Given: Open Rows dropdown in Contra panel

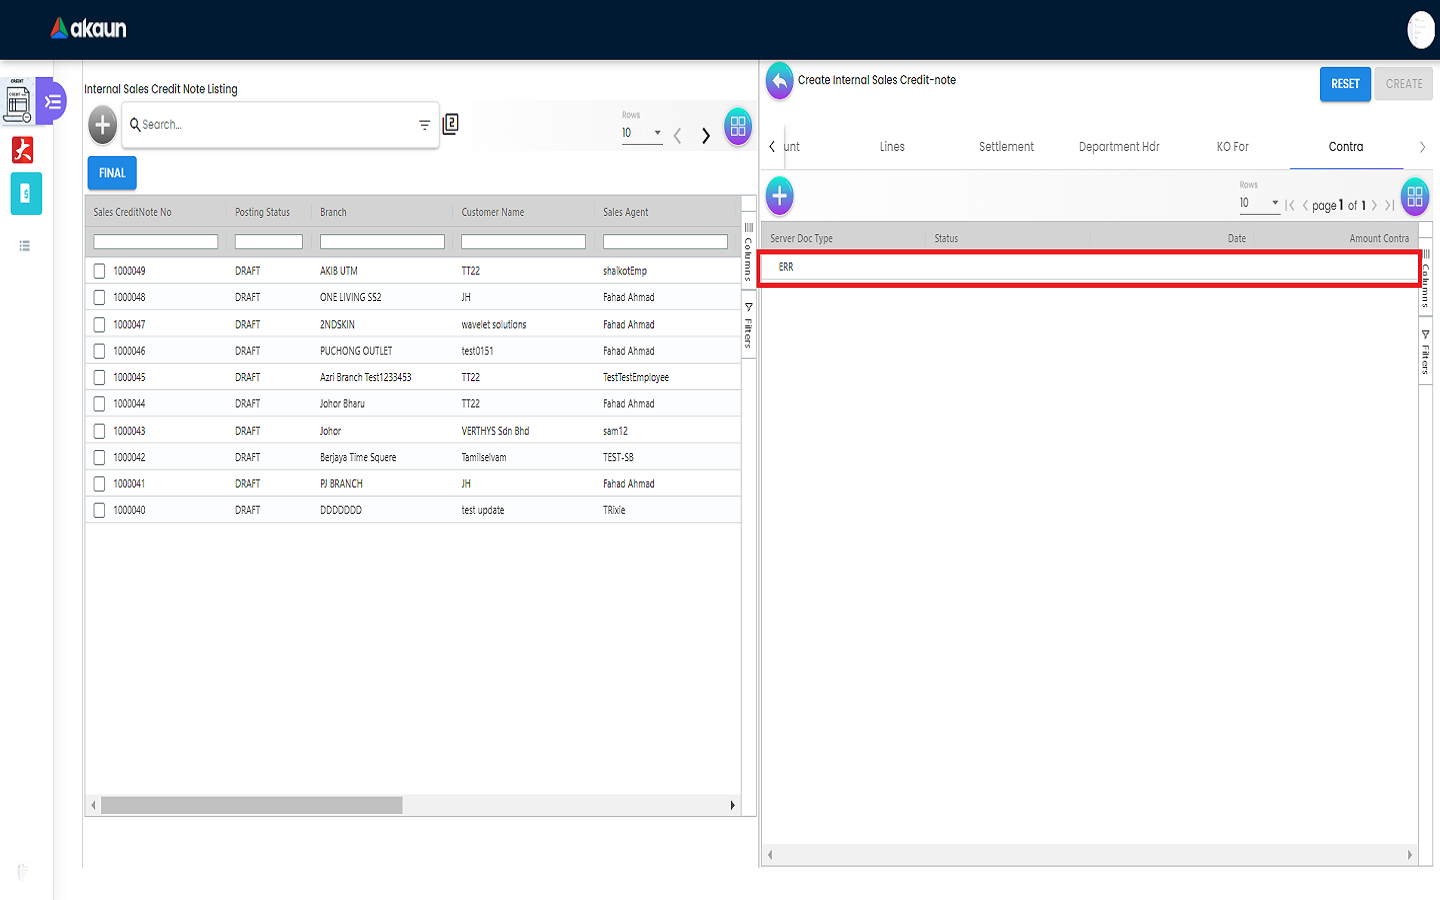Looking at the screenshot, I should [x=1259, y=203].
